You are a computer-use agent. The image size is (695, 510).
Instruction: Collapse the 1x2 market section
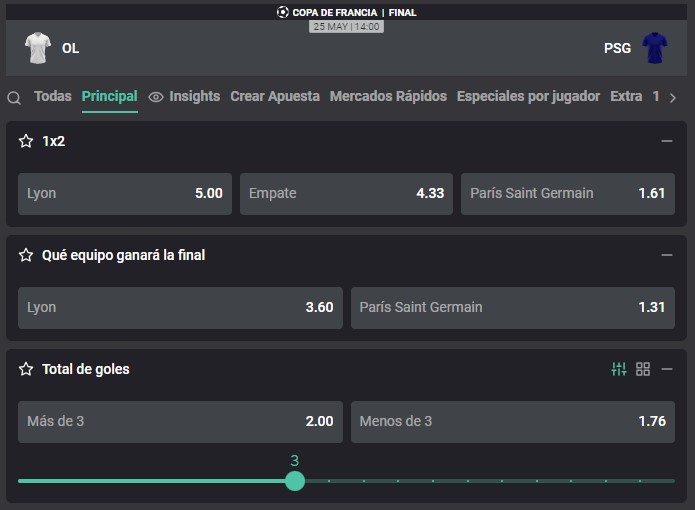coord(667,141)
